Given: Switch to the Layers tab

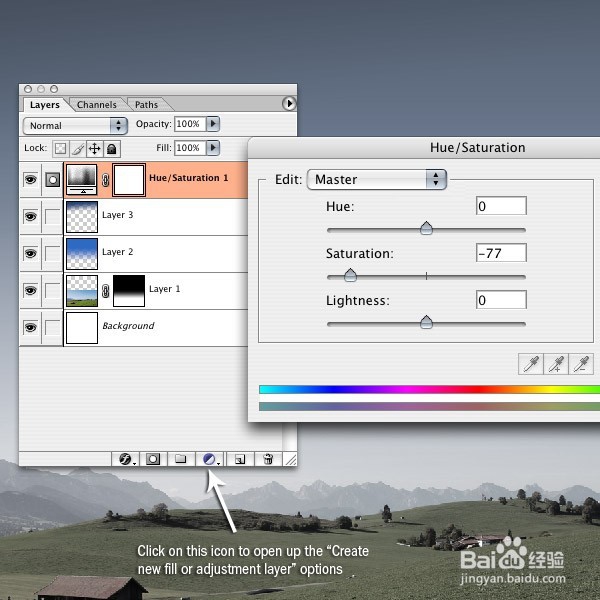Looking at the screenshot, I should click(x=45, y=105).
